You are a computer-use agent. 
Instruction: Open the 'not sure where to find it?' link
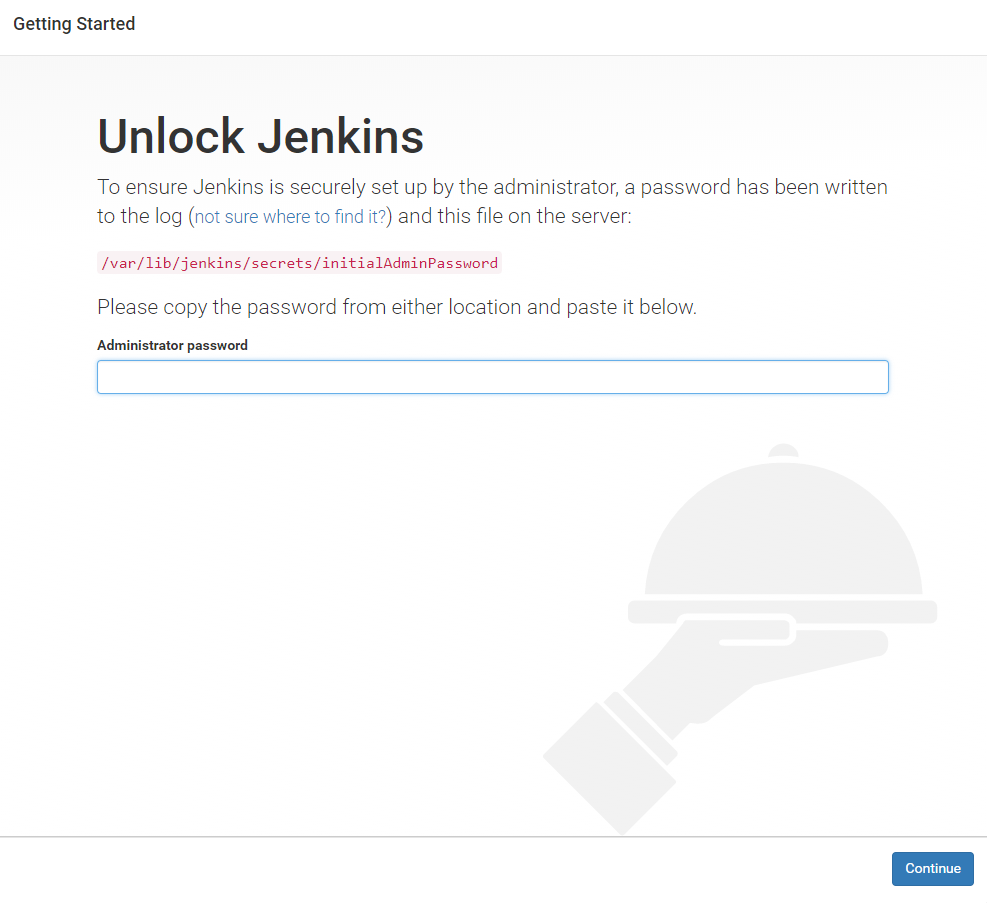coord(290,216)
